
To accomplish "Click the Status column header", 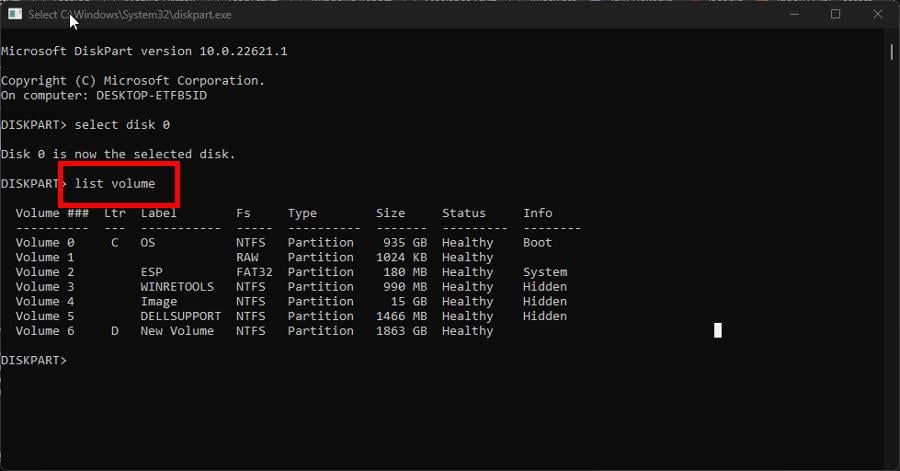I will tap(463, 213).
